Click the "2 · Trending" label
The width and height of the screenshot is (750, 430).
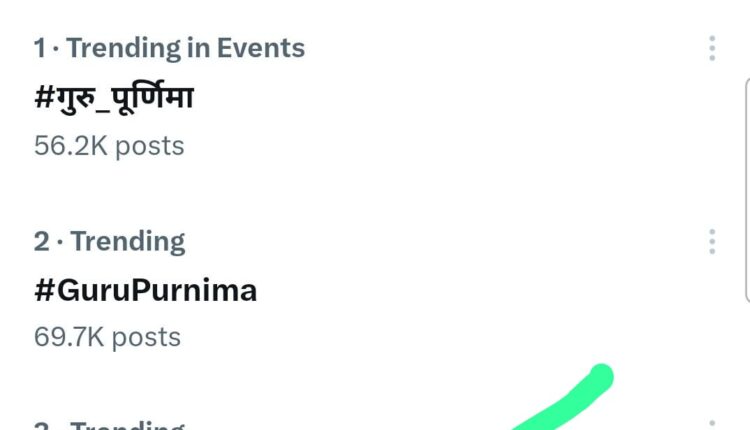(109, 241)
